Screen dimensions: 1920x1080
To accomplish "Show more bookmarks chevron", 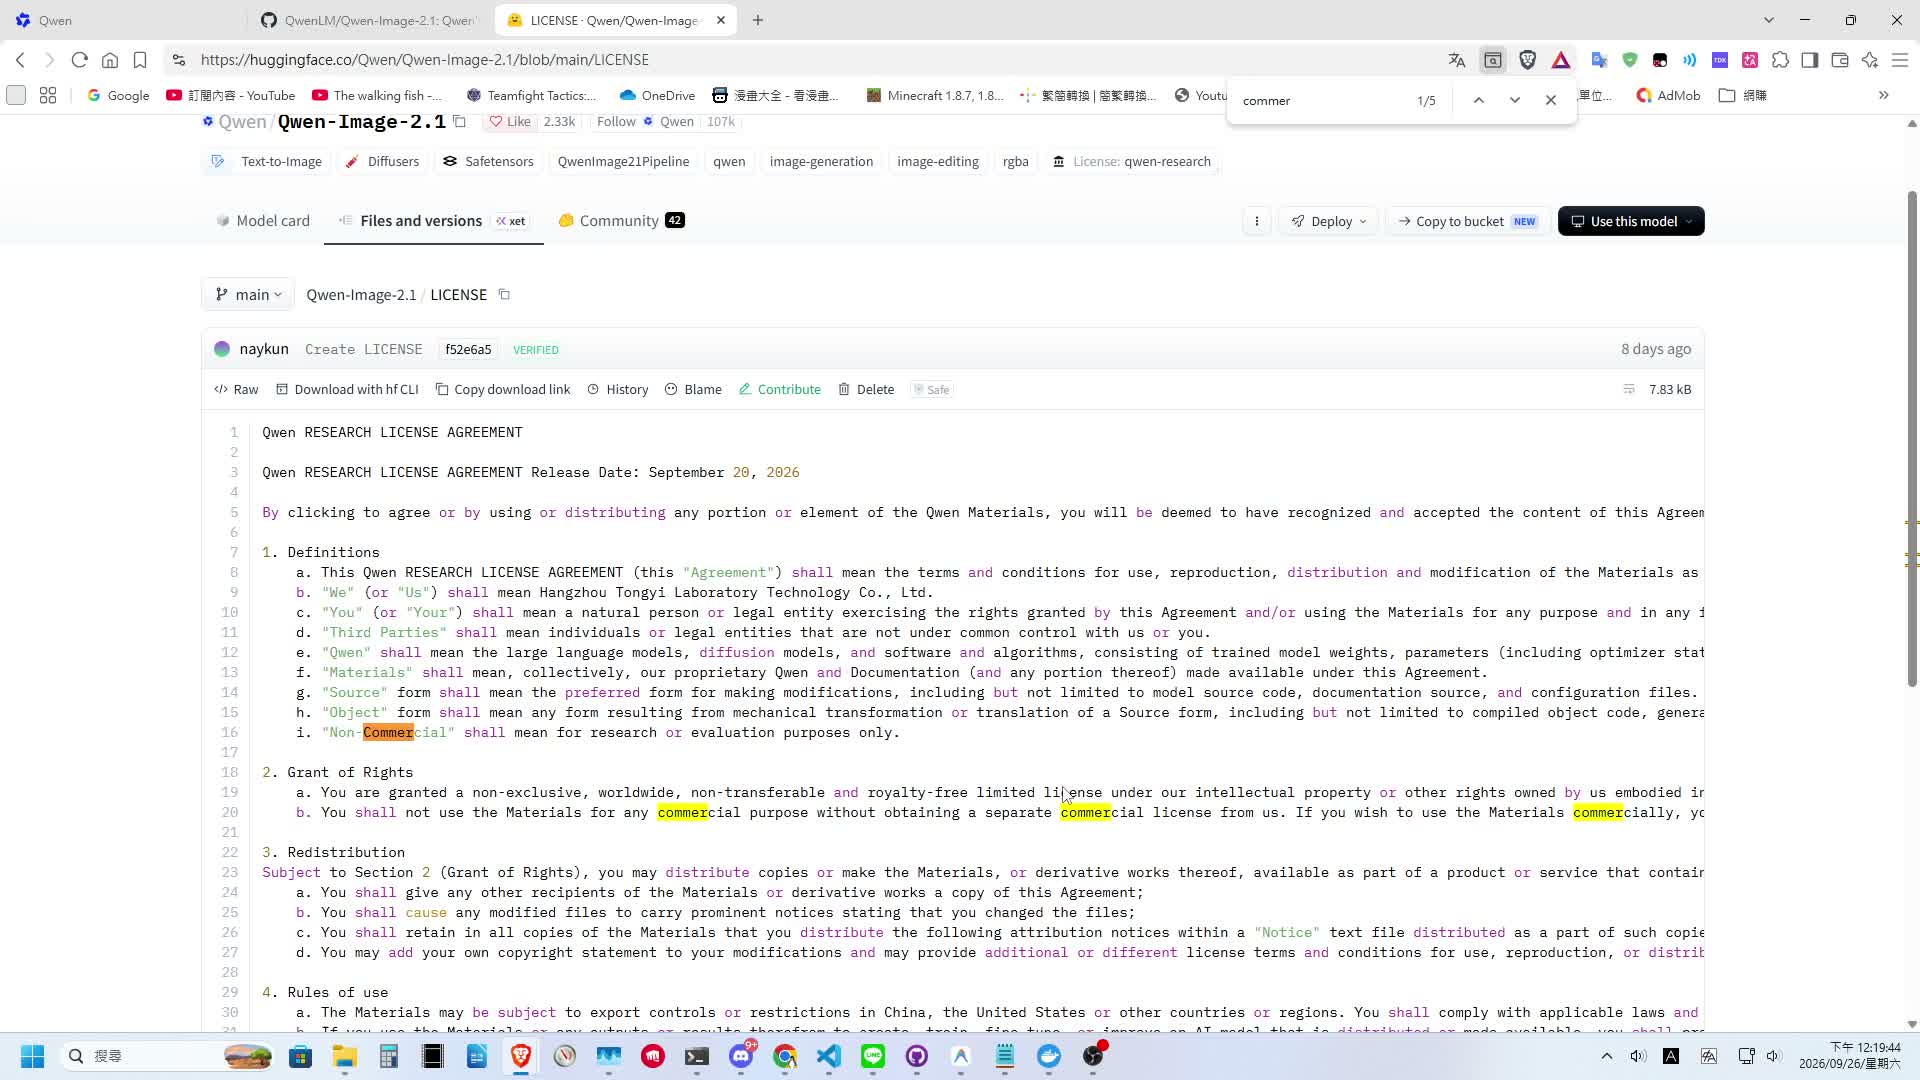I will coord(1884,95).
